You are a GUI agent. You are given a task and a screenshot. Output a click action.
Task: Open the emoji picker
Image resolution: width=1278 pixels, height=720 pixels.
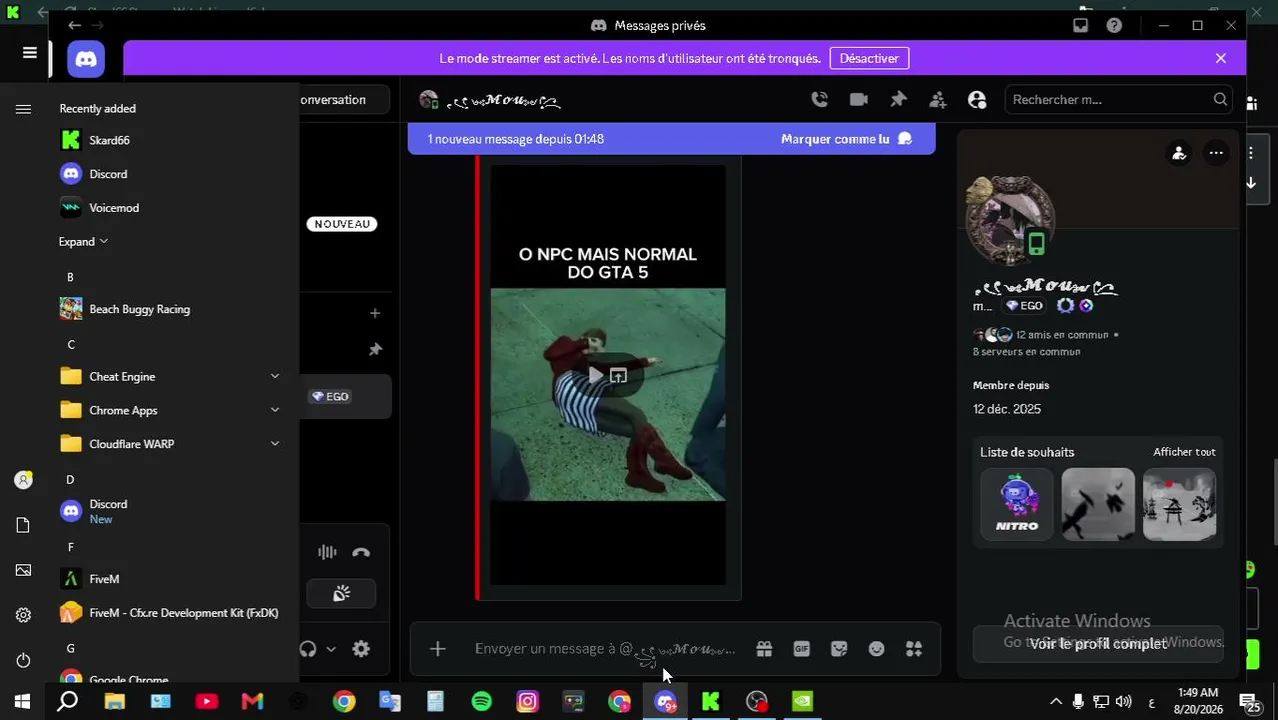point(876,649)
